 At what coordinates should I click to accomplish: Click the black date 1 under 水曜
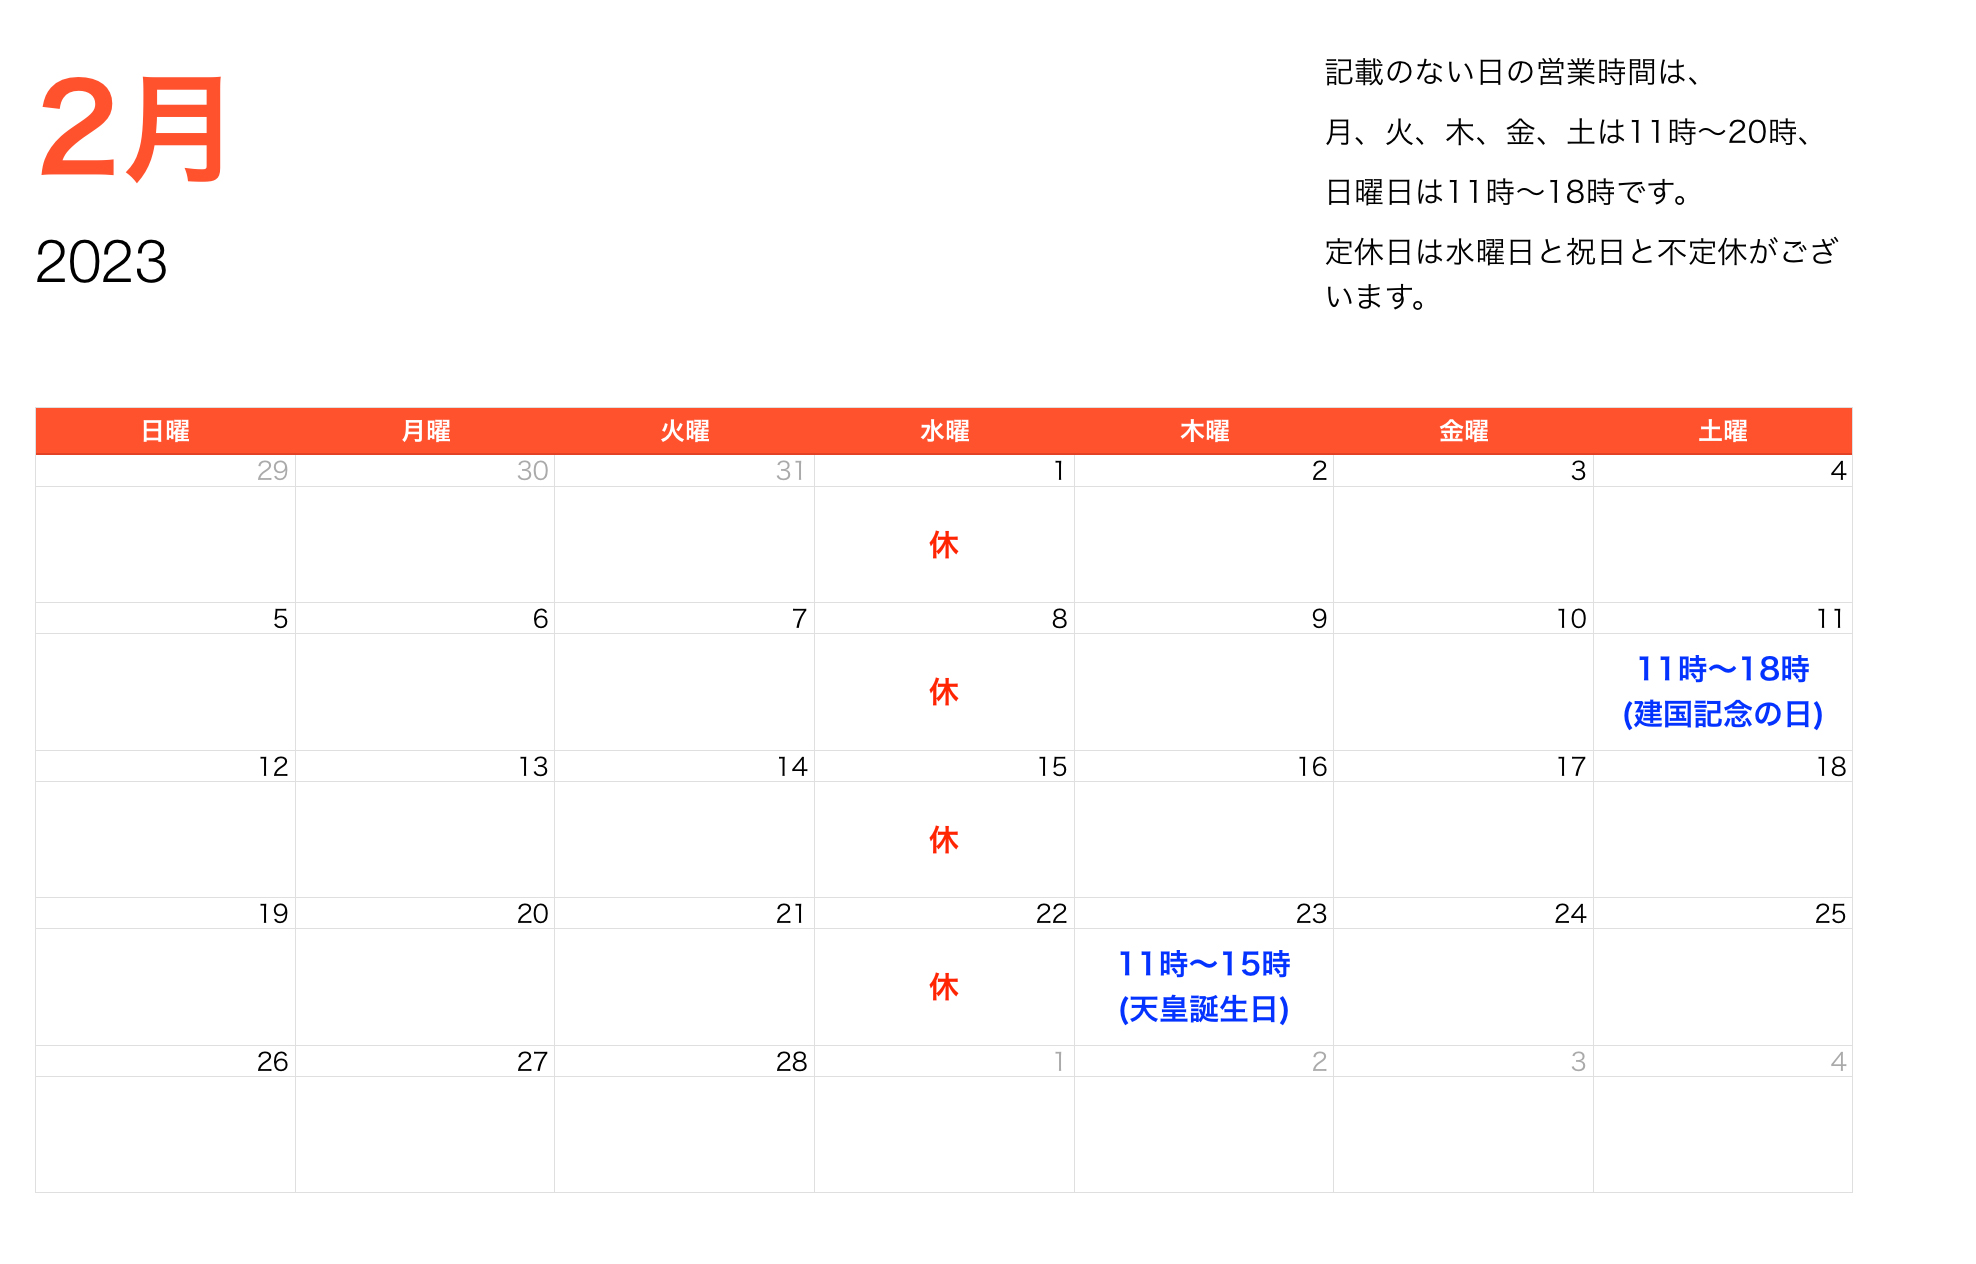pyautogui.click(x=1059, y=471)
